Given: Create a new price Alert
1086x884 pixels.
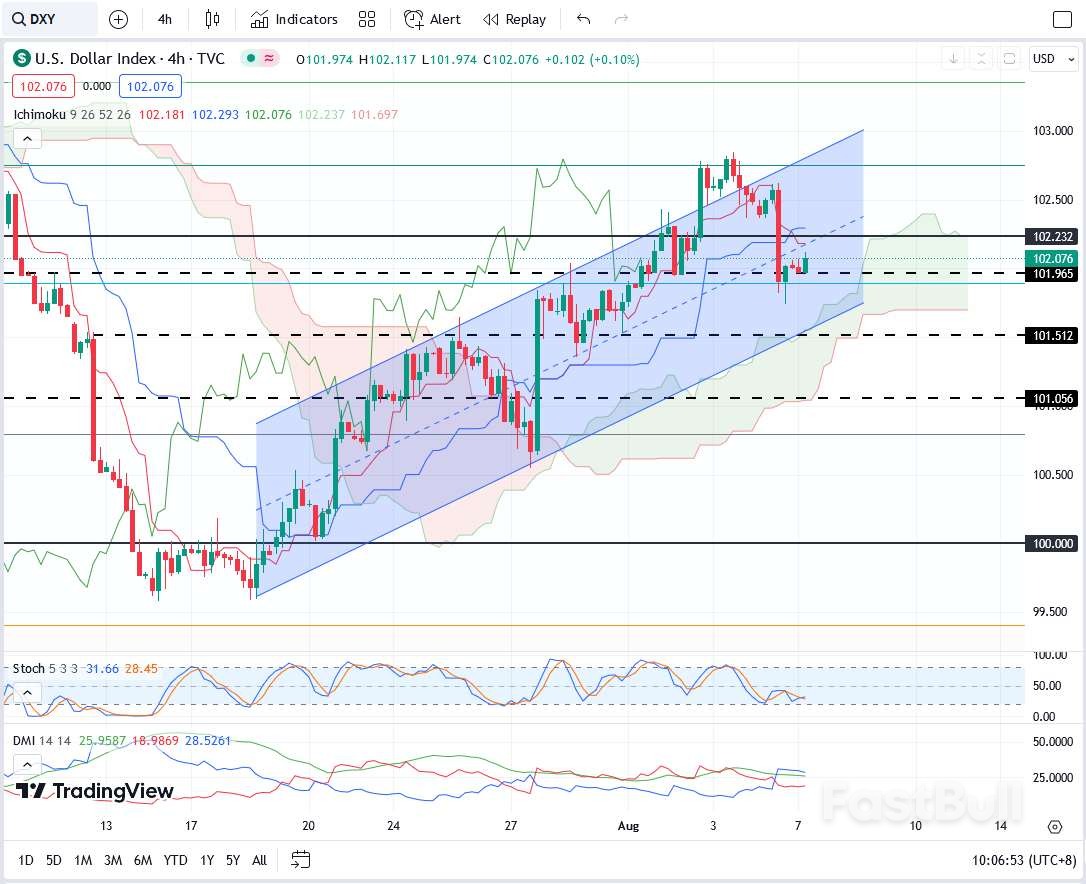Looking at the screenshot, I should pyautogui.click(x=431, y=19).
